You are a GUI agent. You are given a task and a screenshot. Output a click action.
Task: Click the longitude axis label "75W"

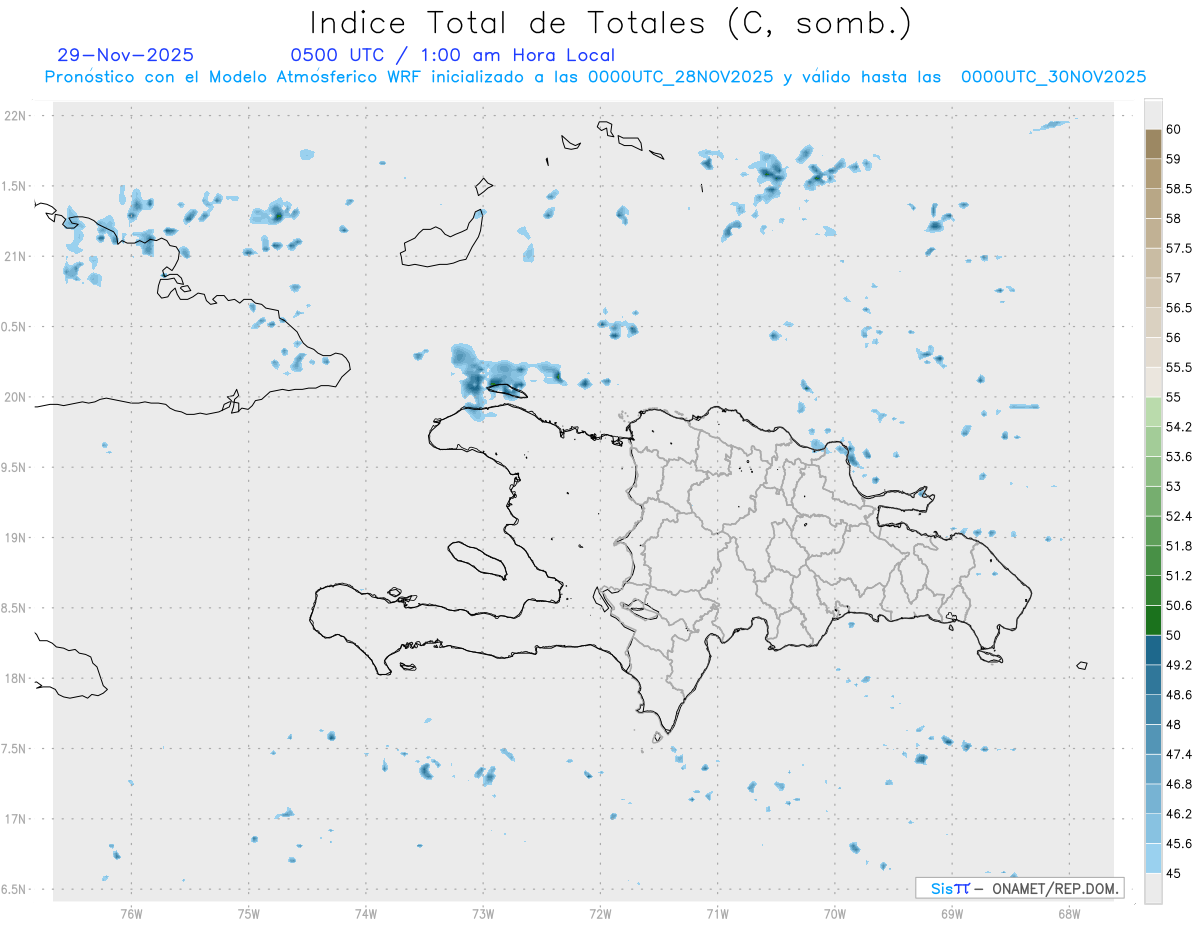coord(249,914)
